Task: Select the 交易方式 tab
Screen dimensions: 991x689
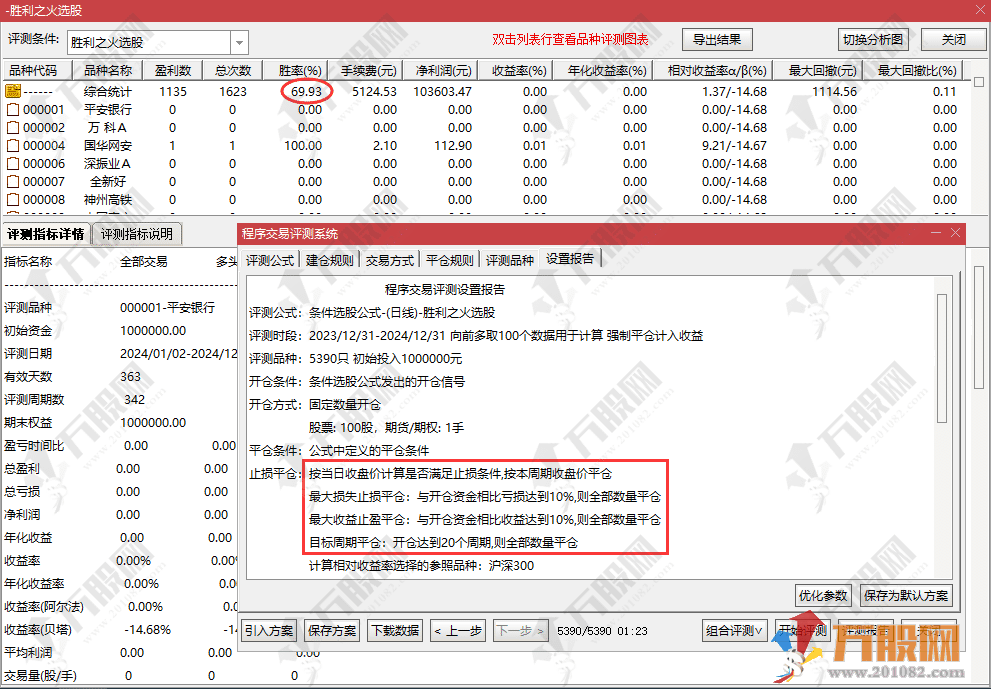Action: (389, 260)
